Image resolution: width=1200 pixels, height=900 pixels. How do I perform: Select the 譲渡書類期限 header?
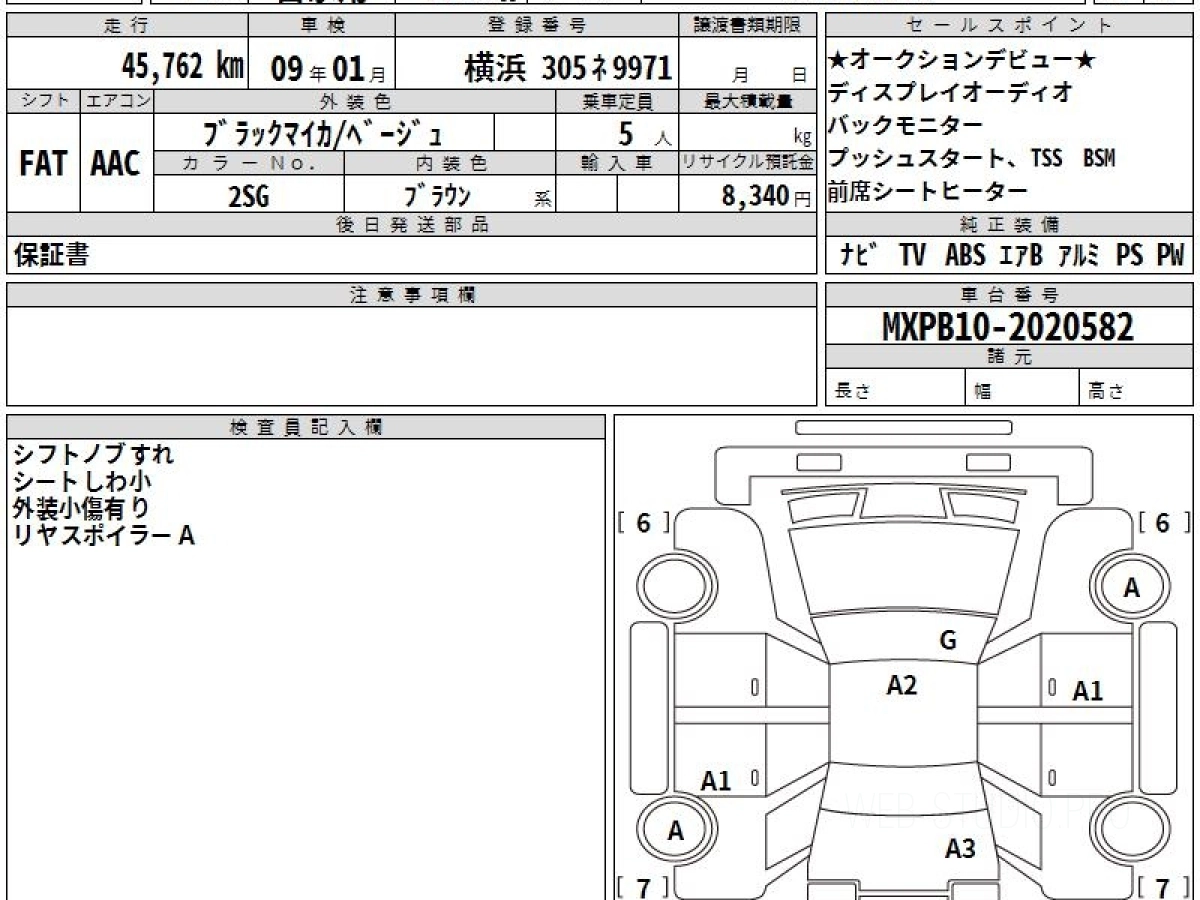coord(747,26)
